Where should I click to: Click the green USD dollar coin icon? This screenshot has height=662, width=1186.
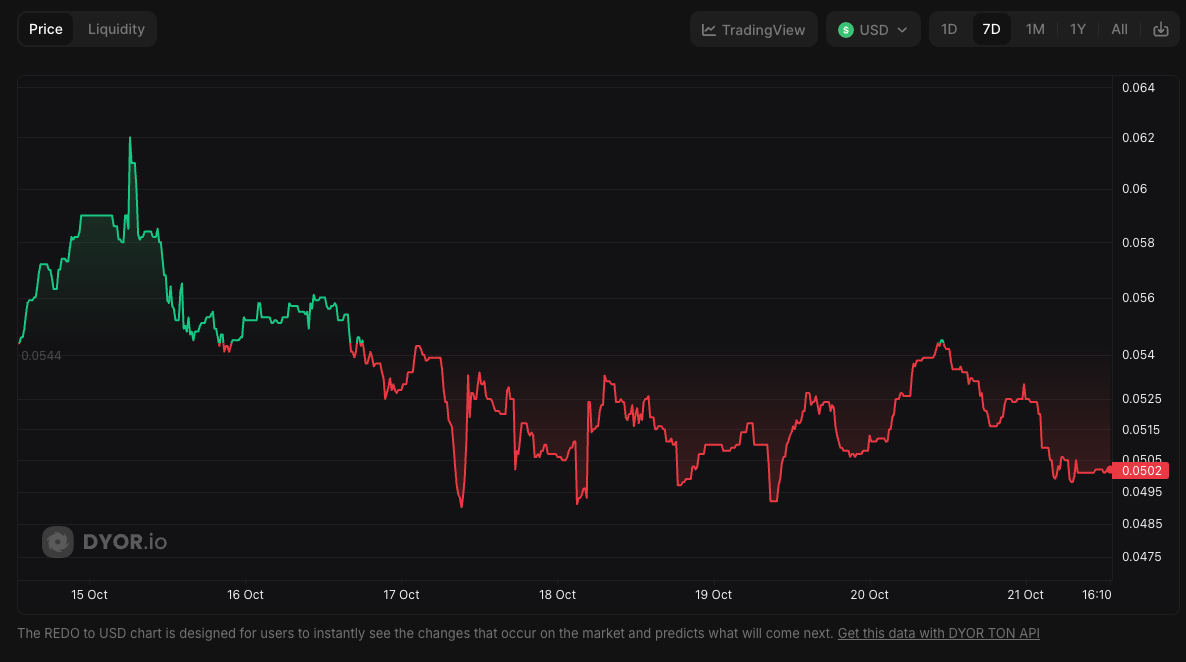tap(846, 30)
